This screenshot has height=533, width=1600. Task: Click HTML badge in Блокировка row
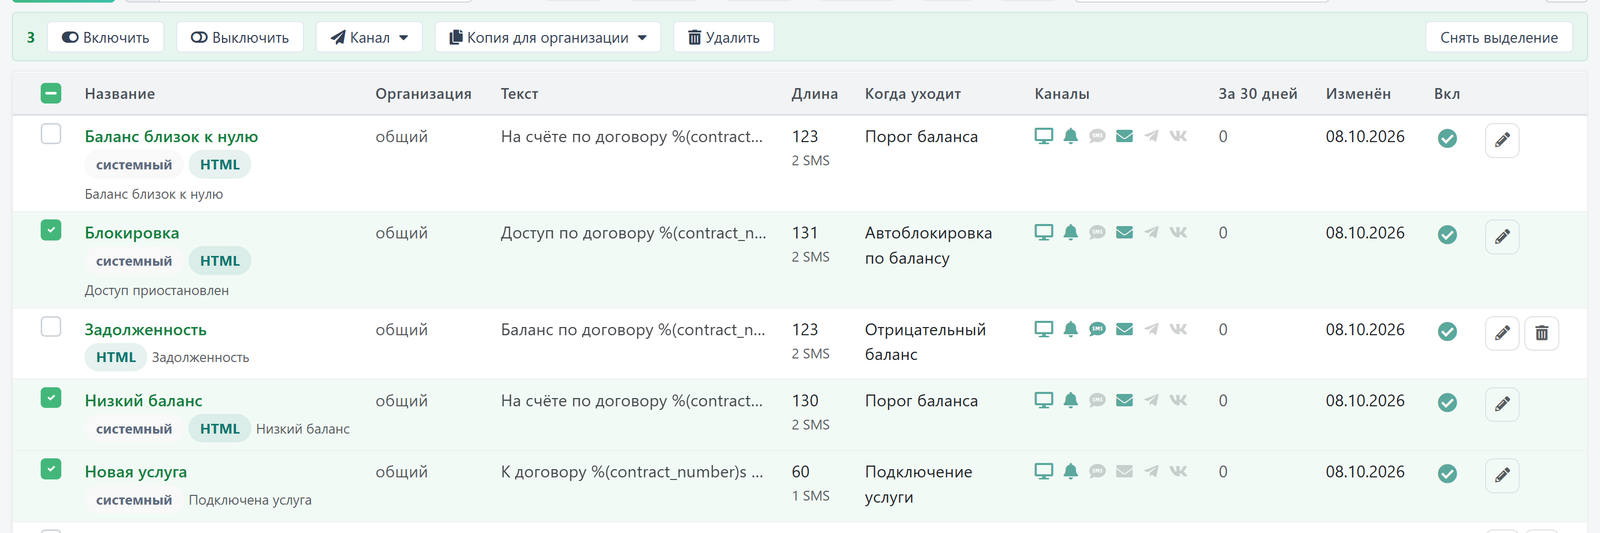click(220, 261)
